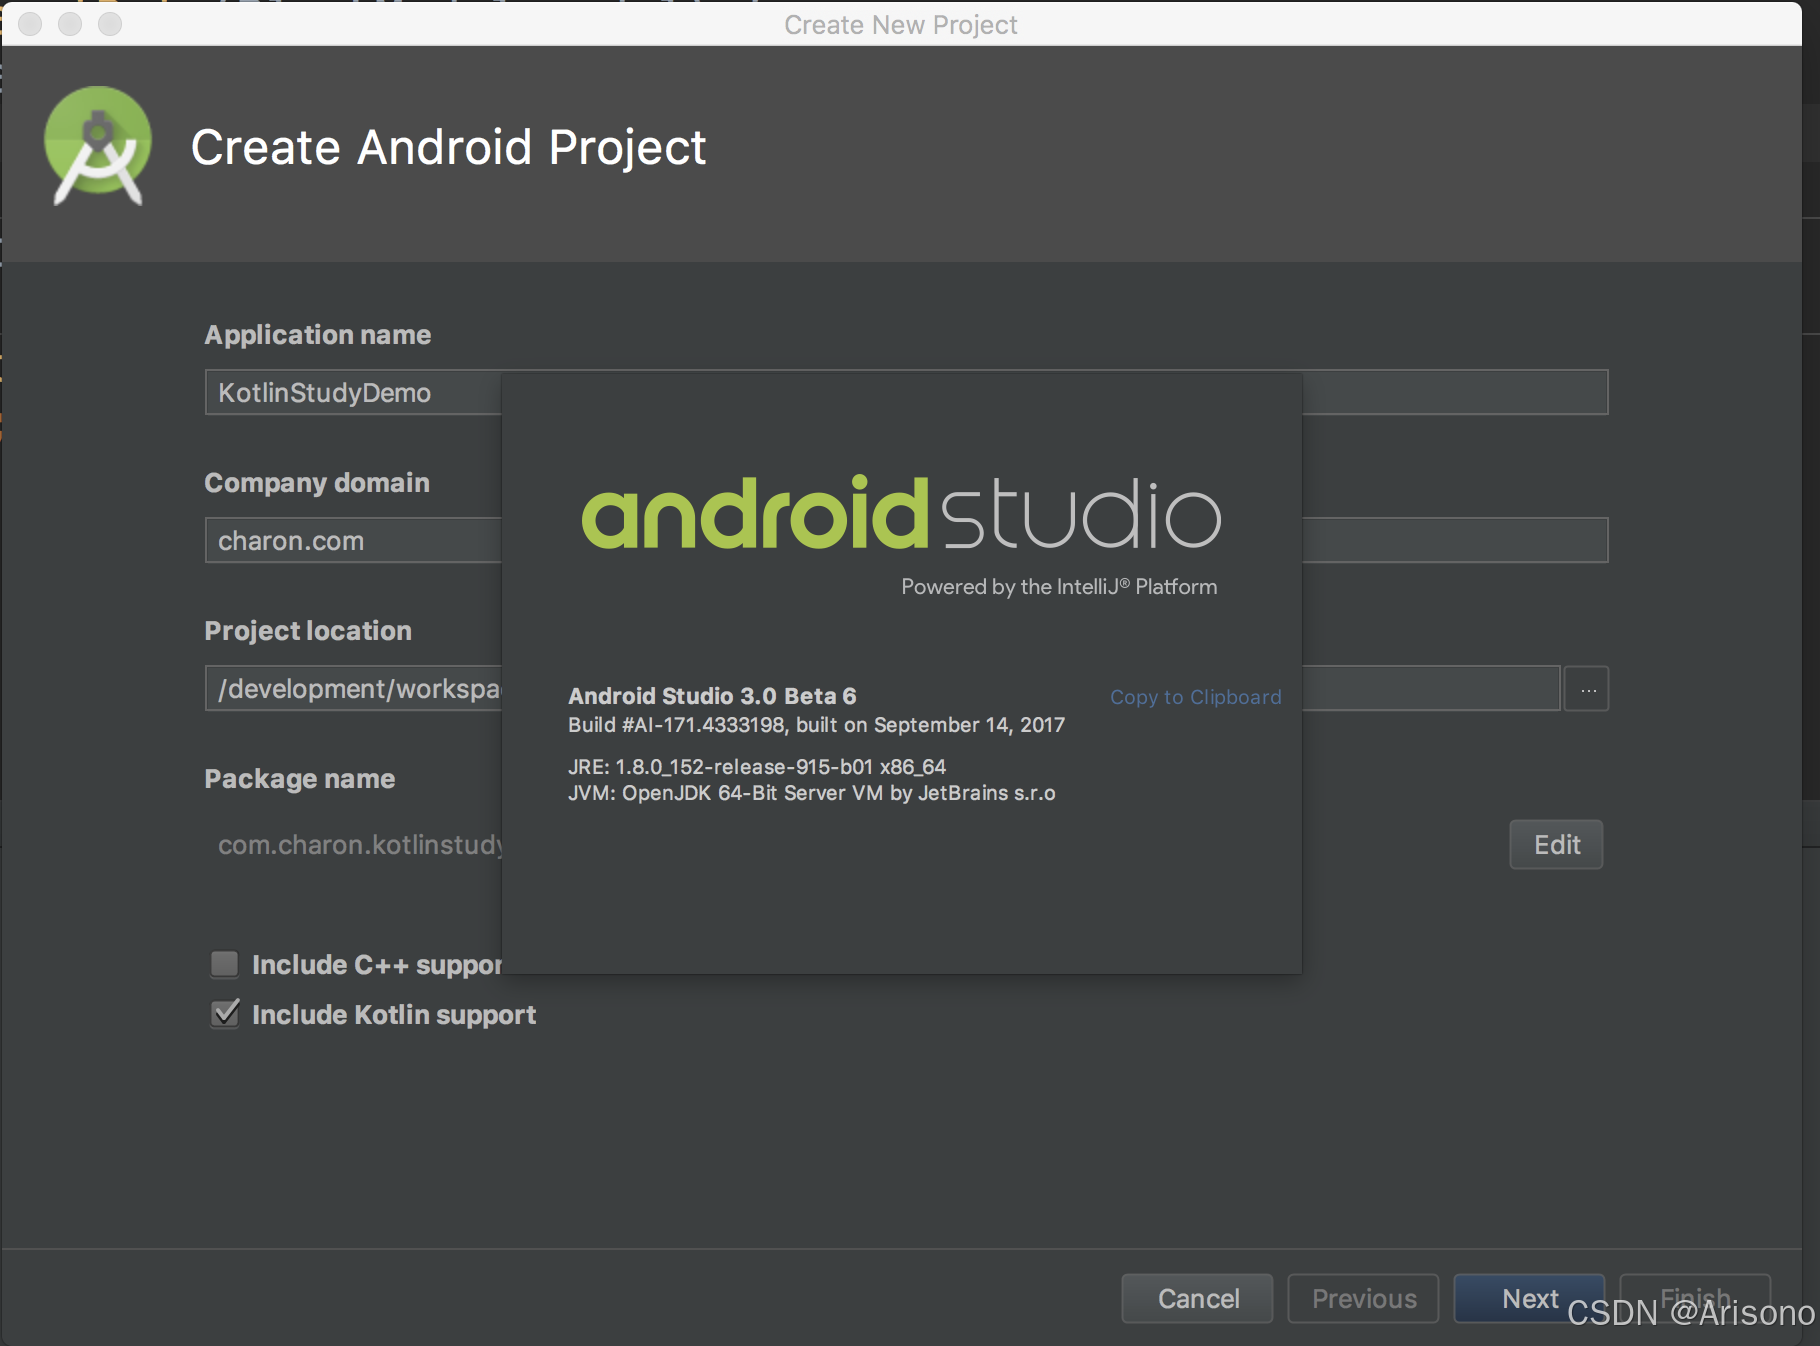Screen dimensions: 1820x1346
Task: Click the Powered by the IntelliJ Platform text
Action: coord(1059,587)
